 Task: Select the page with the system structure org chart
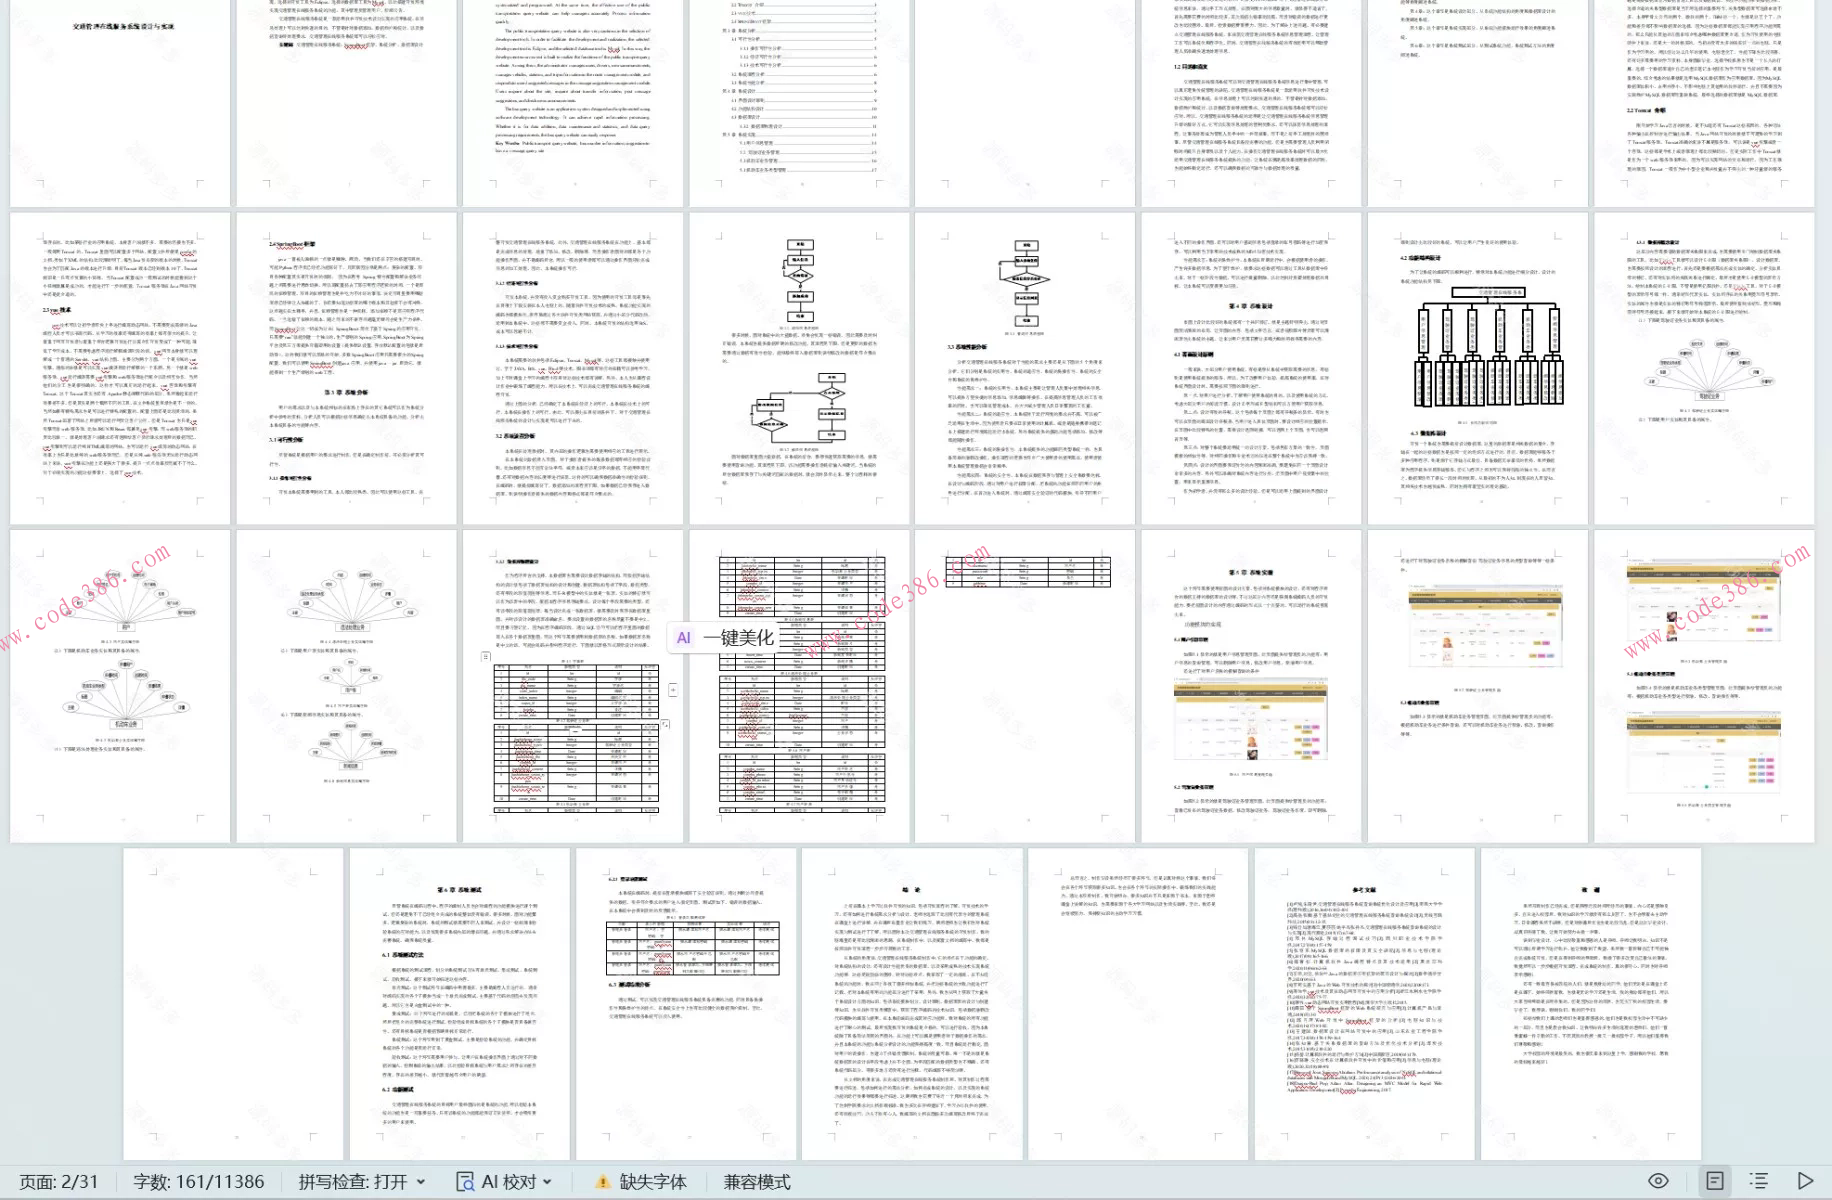1477,368
